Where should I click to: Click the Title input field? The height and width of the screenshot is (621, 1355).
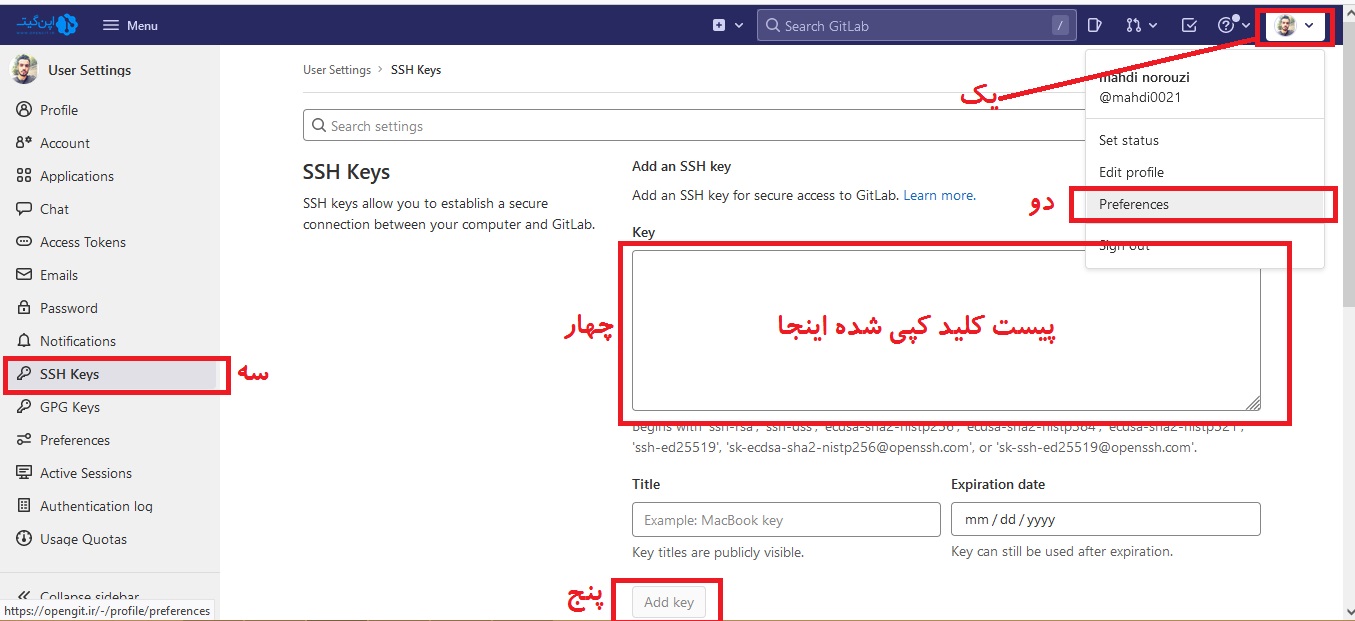(x=786, y=520)
